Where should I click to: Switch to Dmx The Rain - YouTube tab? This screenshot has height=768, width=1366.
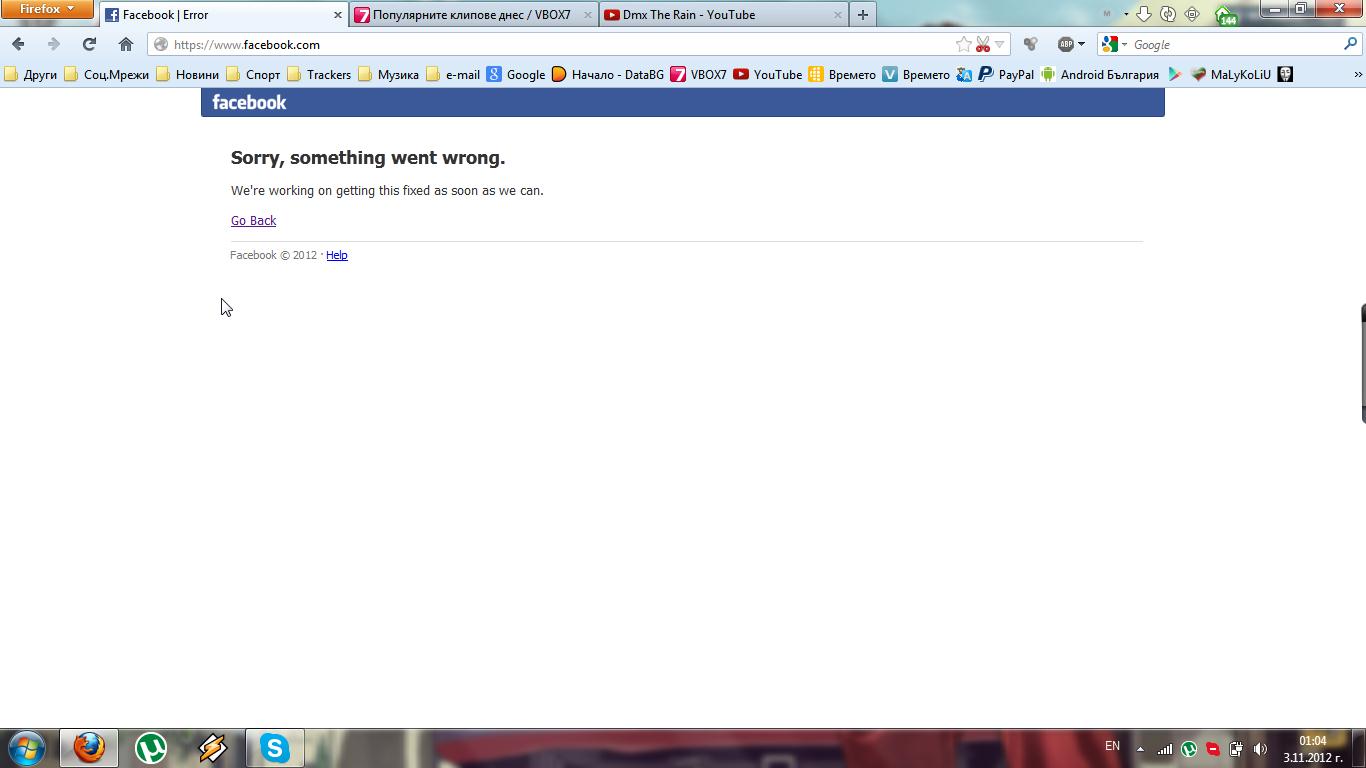pos(723,15)
